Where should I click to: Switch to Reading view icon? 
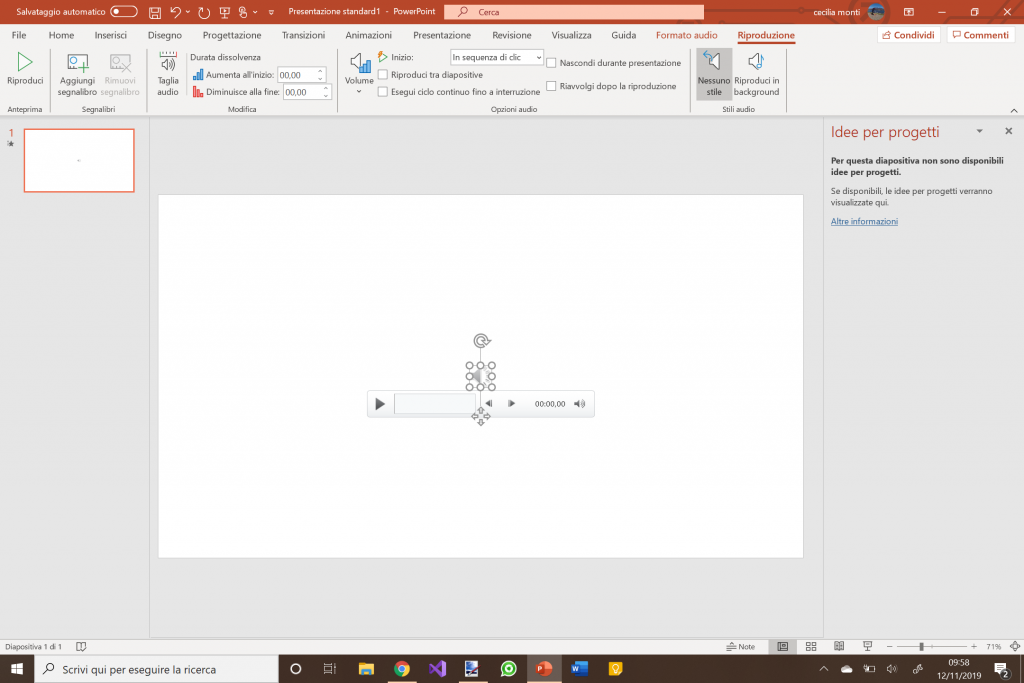click(839, 646)
